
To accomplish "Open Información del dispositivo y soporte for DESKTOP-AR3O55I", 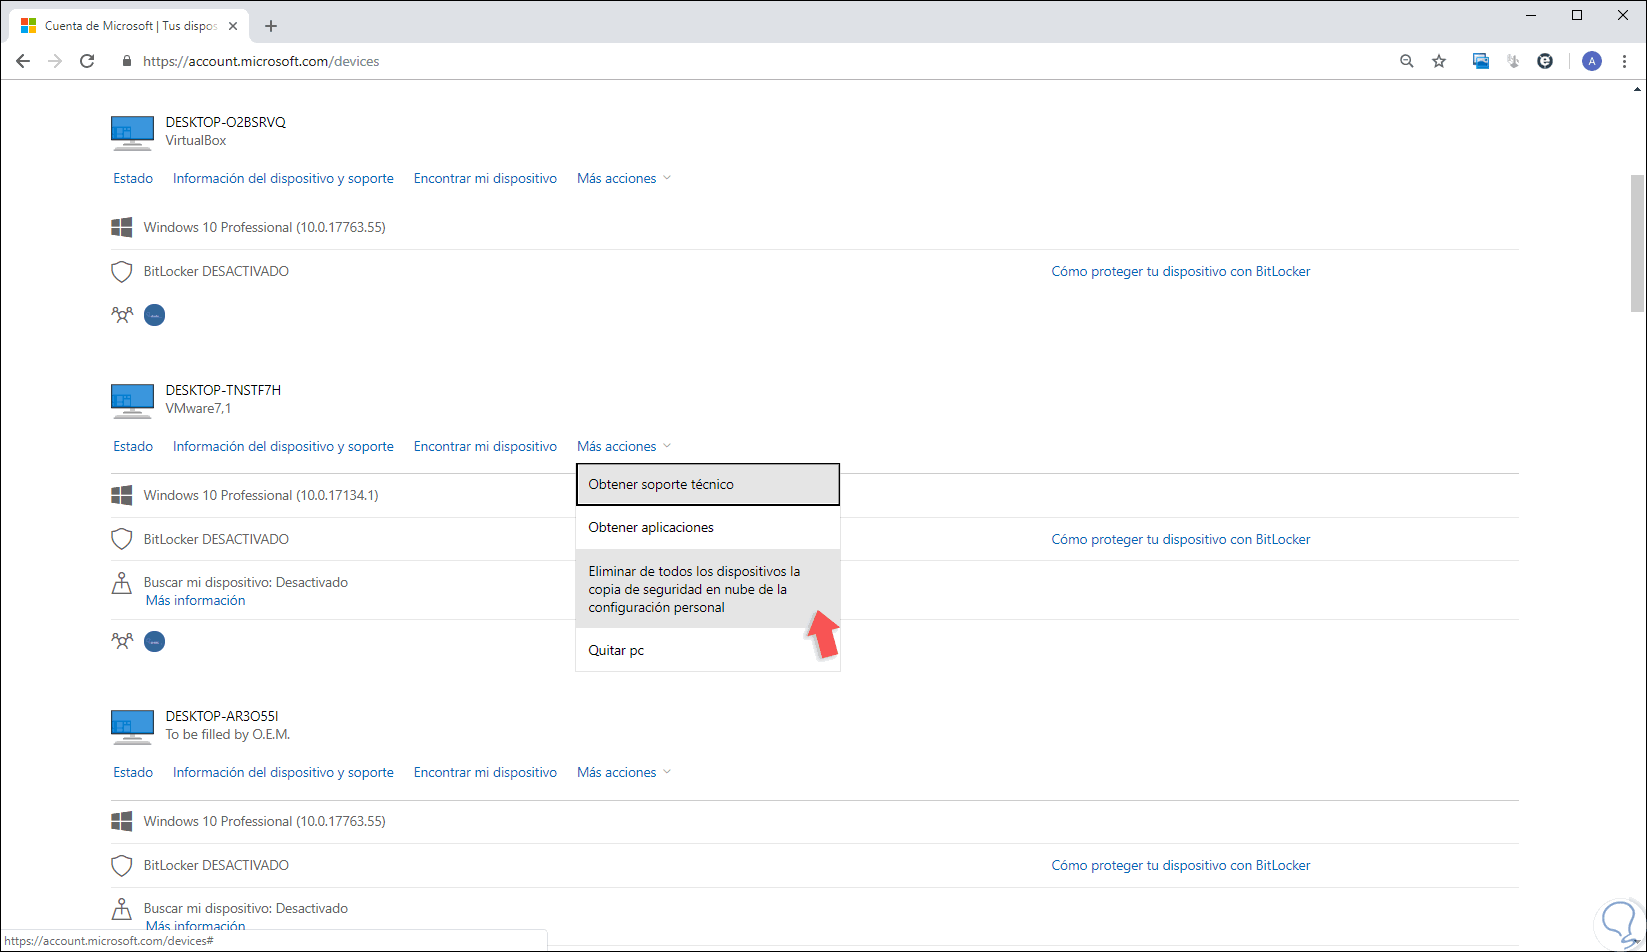I will pos(283,772).
